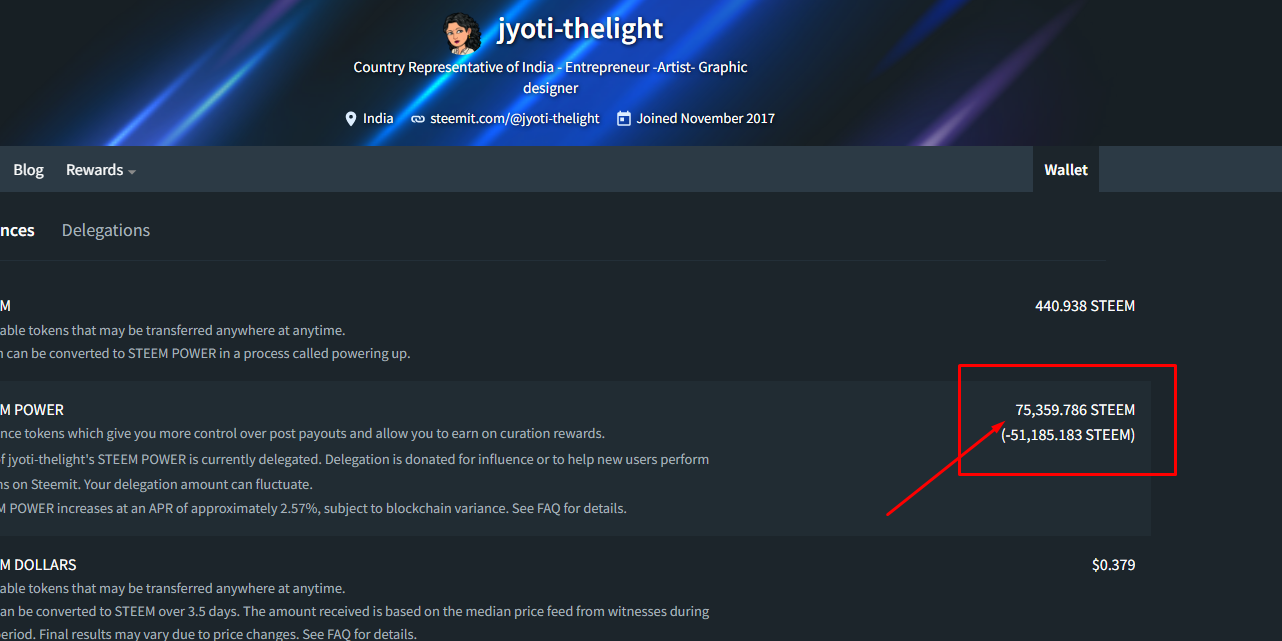
Task: Click the jyoti-thelight username heading
Action: [x=580, y=29]
